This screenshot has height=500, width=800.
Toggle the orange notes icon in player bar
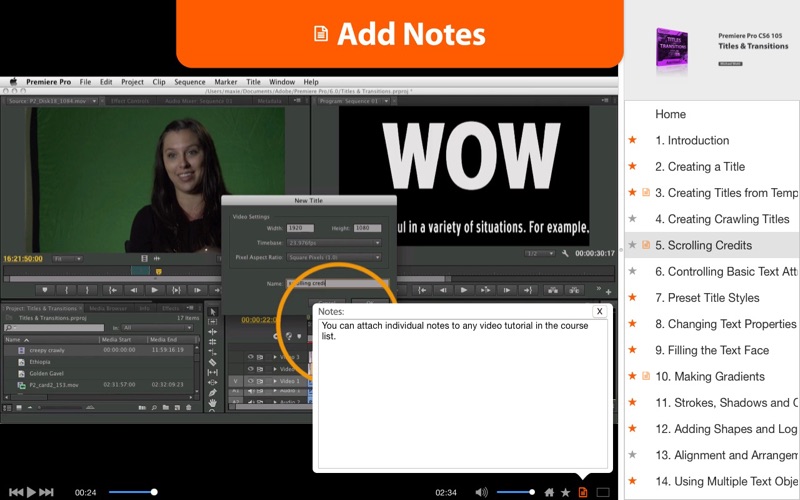[x=583, y=492]
